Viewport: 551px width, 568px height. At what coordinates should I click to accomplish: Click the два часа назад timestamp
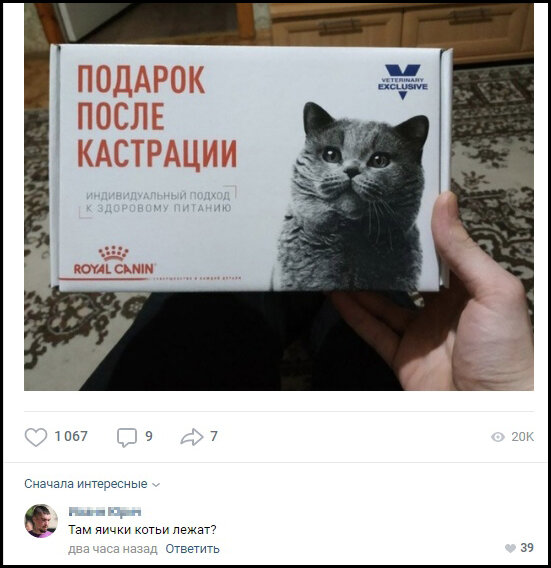coord(113,549)
